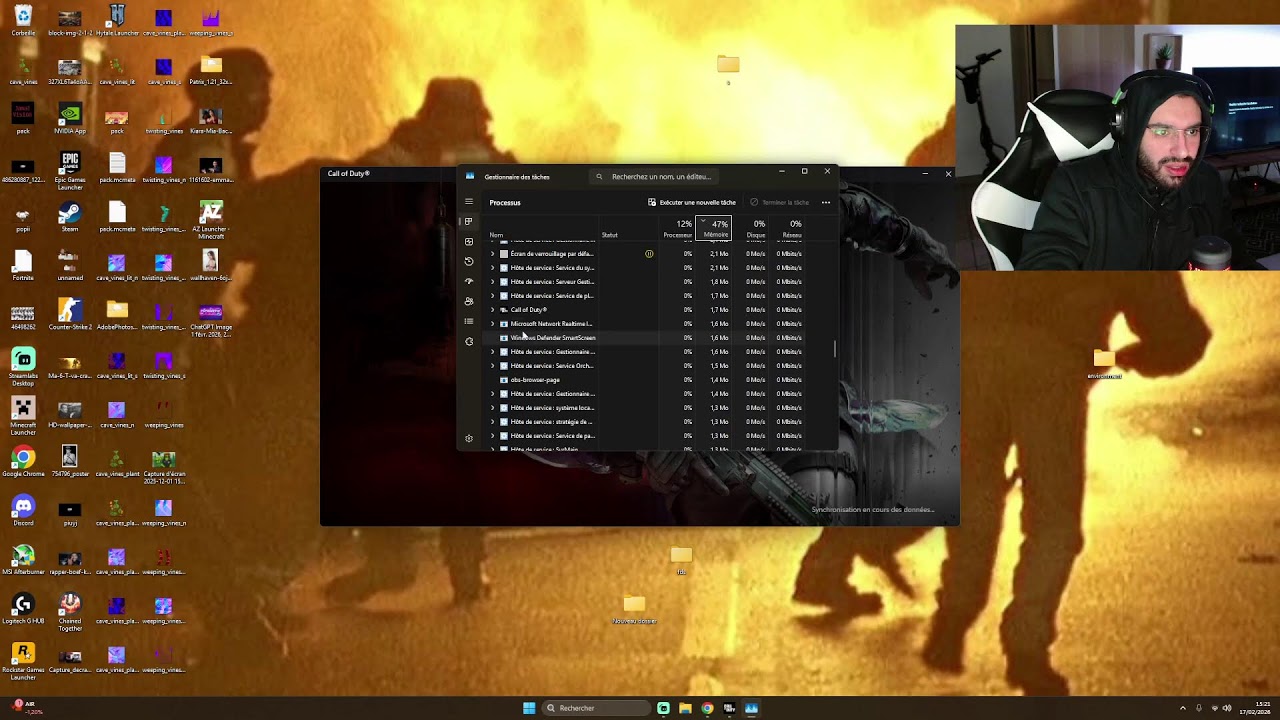
Task: Expand the "Hôte de service : Serveur Gesti..." row
Action: click(x=492, y=282)
